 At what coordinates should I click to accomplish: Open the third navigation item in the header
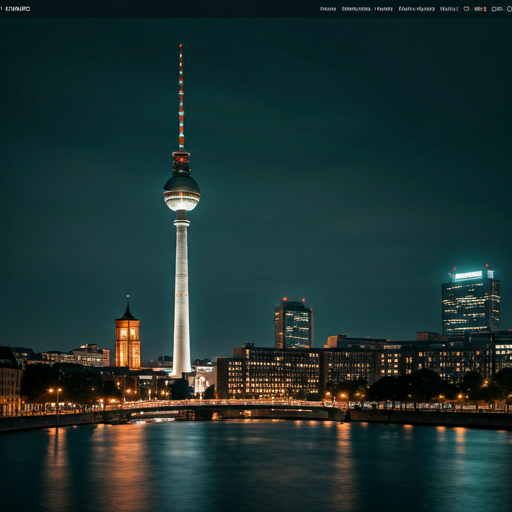pos(384,9)
